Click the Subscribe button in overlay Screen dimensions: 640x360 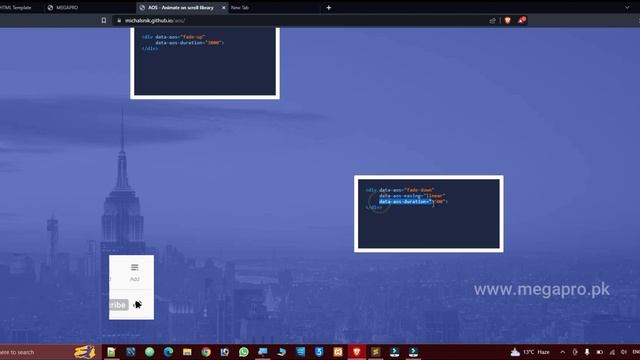tap(118, 305)
